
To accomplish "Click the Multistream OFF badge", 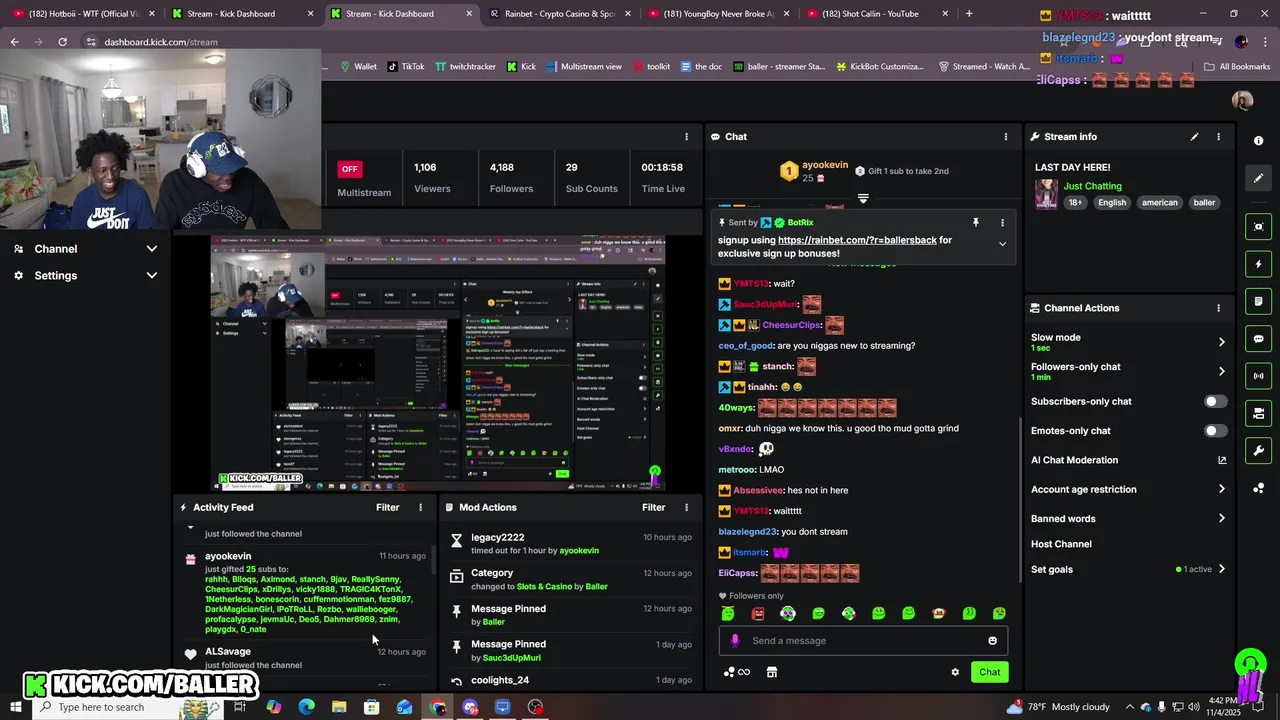I will [x=349, y=169].
